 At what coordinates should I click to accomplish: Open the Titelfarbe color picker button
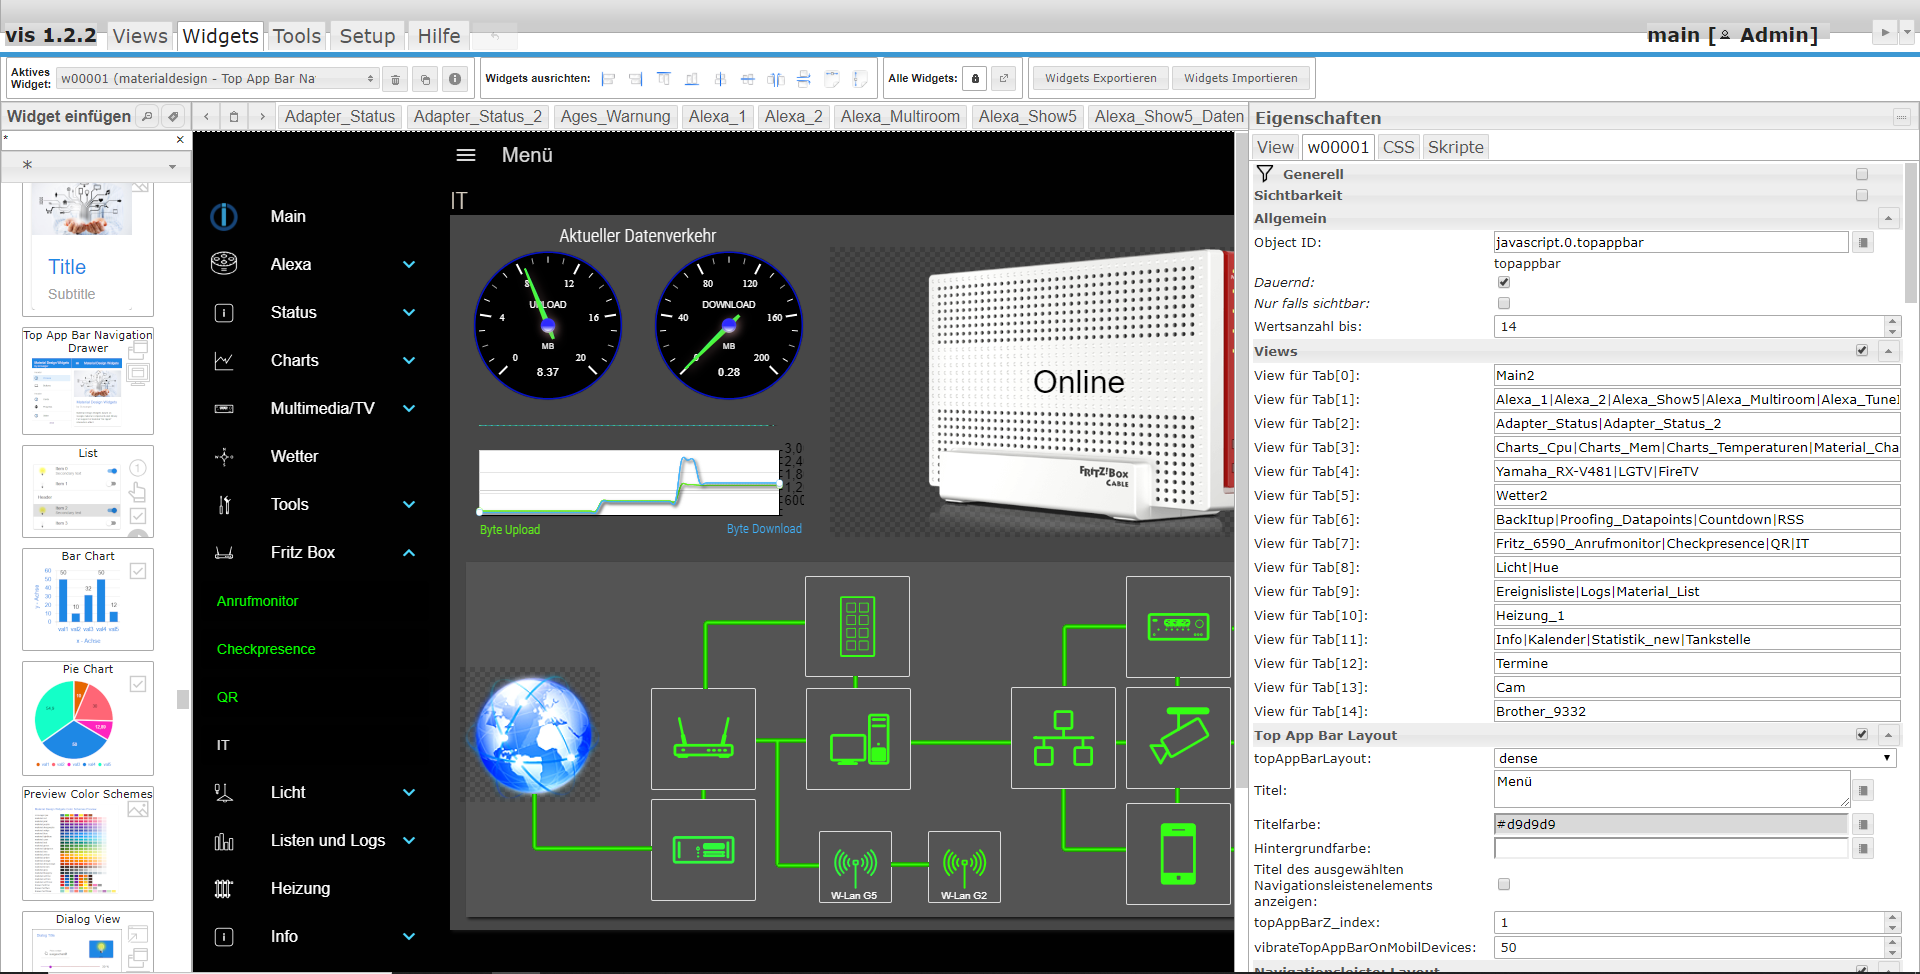point(1863,824)
